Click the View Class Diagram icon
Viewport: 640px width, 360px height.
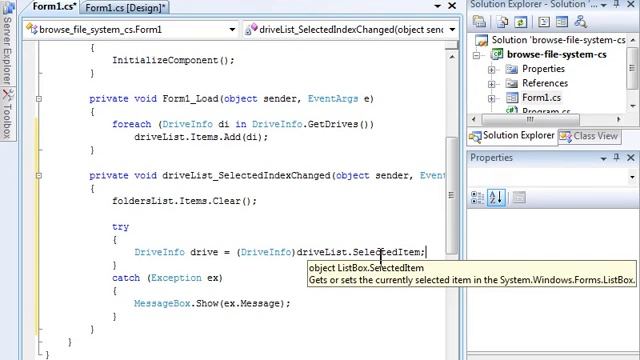point(580,22)
